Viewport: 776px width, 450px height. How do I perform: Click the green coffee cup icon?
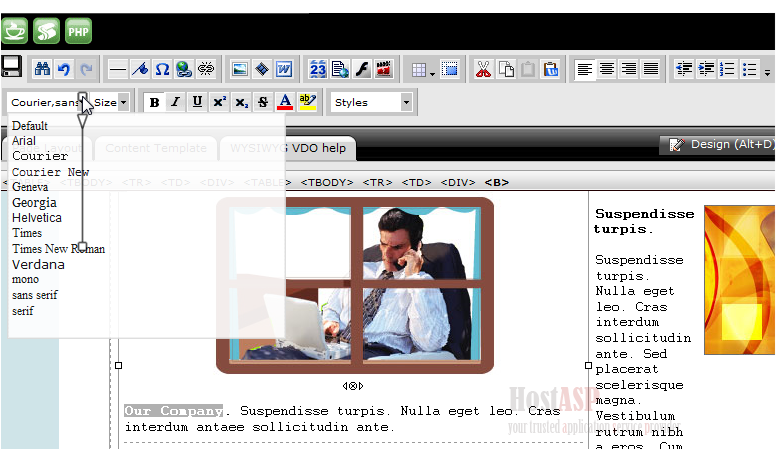14,31
